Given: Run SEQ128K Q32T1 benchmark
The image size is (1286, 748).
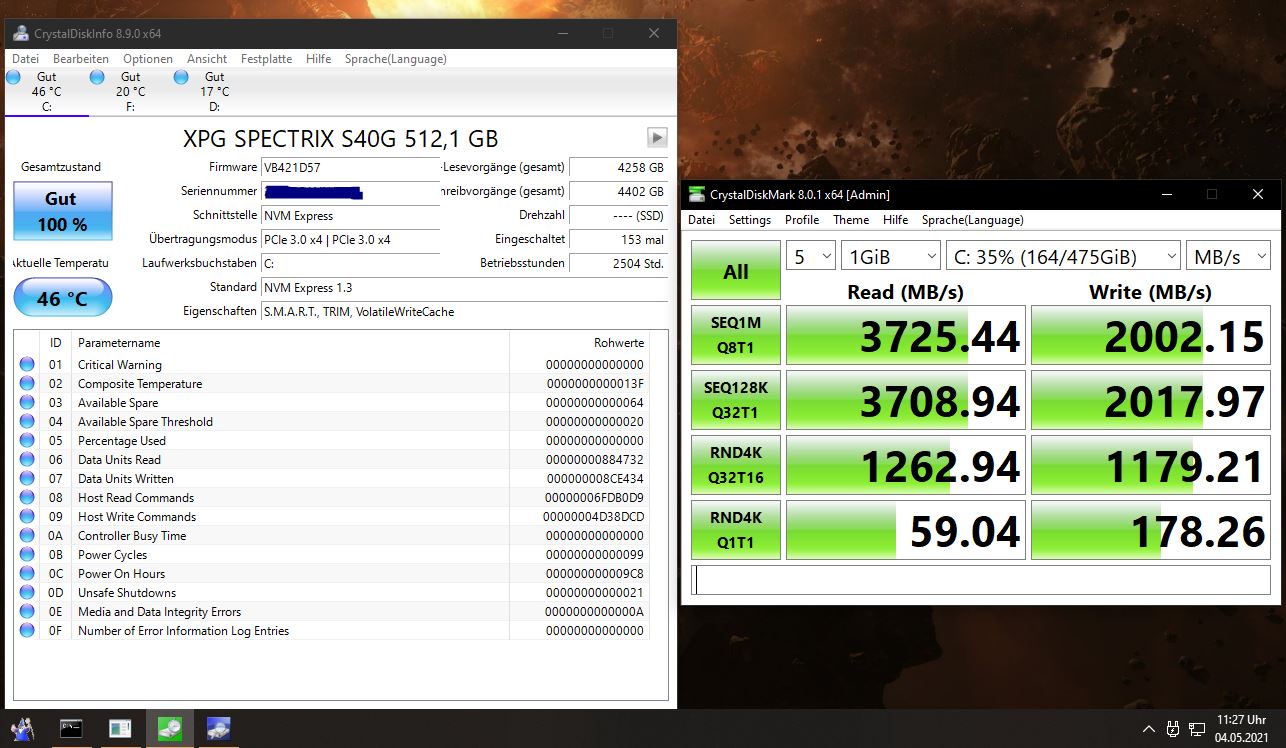Looking at the screenshot, I should pos(736,400).
